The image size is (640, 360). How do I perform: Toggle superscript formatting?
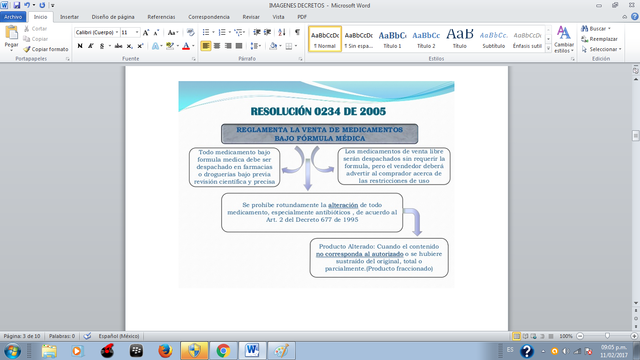click(140, 46)
